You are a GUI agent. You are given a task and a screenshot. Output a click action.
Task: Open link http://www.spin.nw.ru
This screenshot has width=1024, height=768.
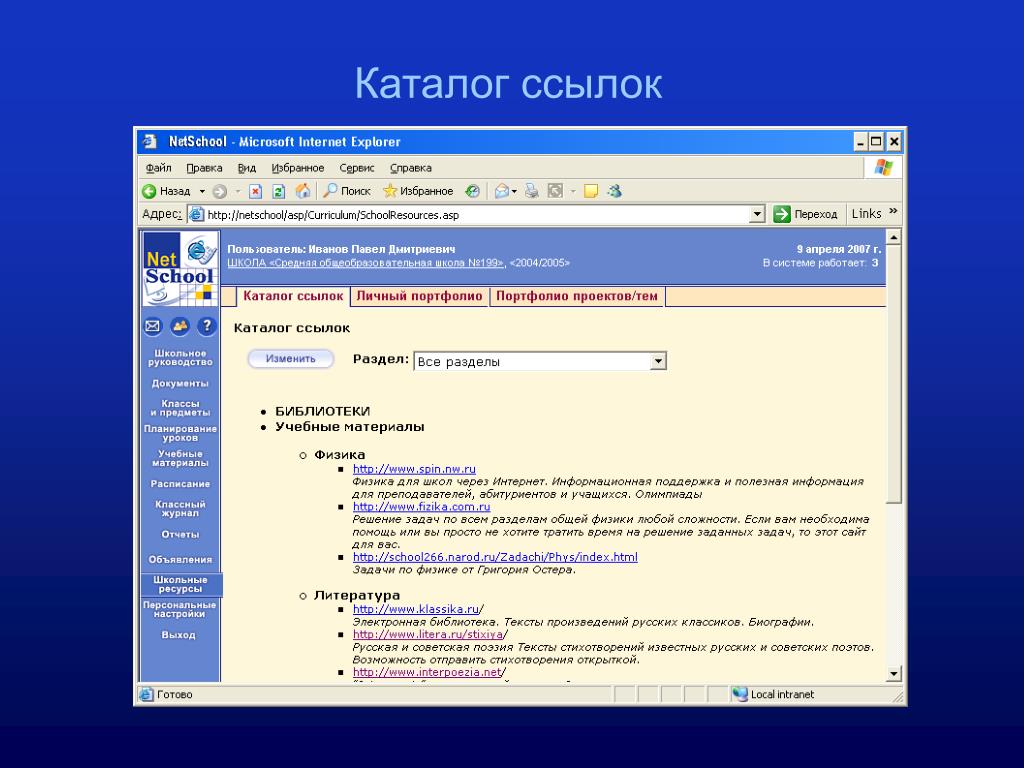coord(414,469)
